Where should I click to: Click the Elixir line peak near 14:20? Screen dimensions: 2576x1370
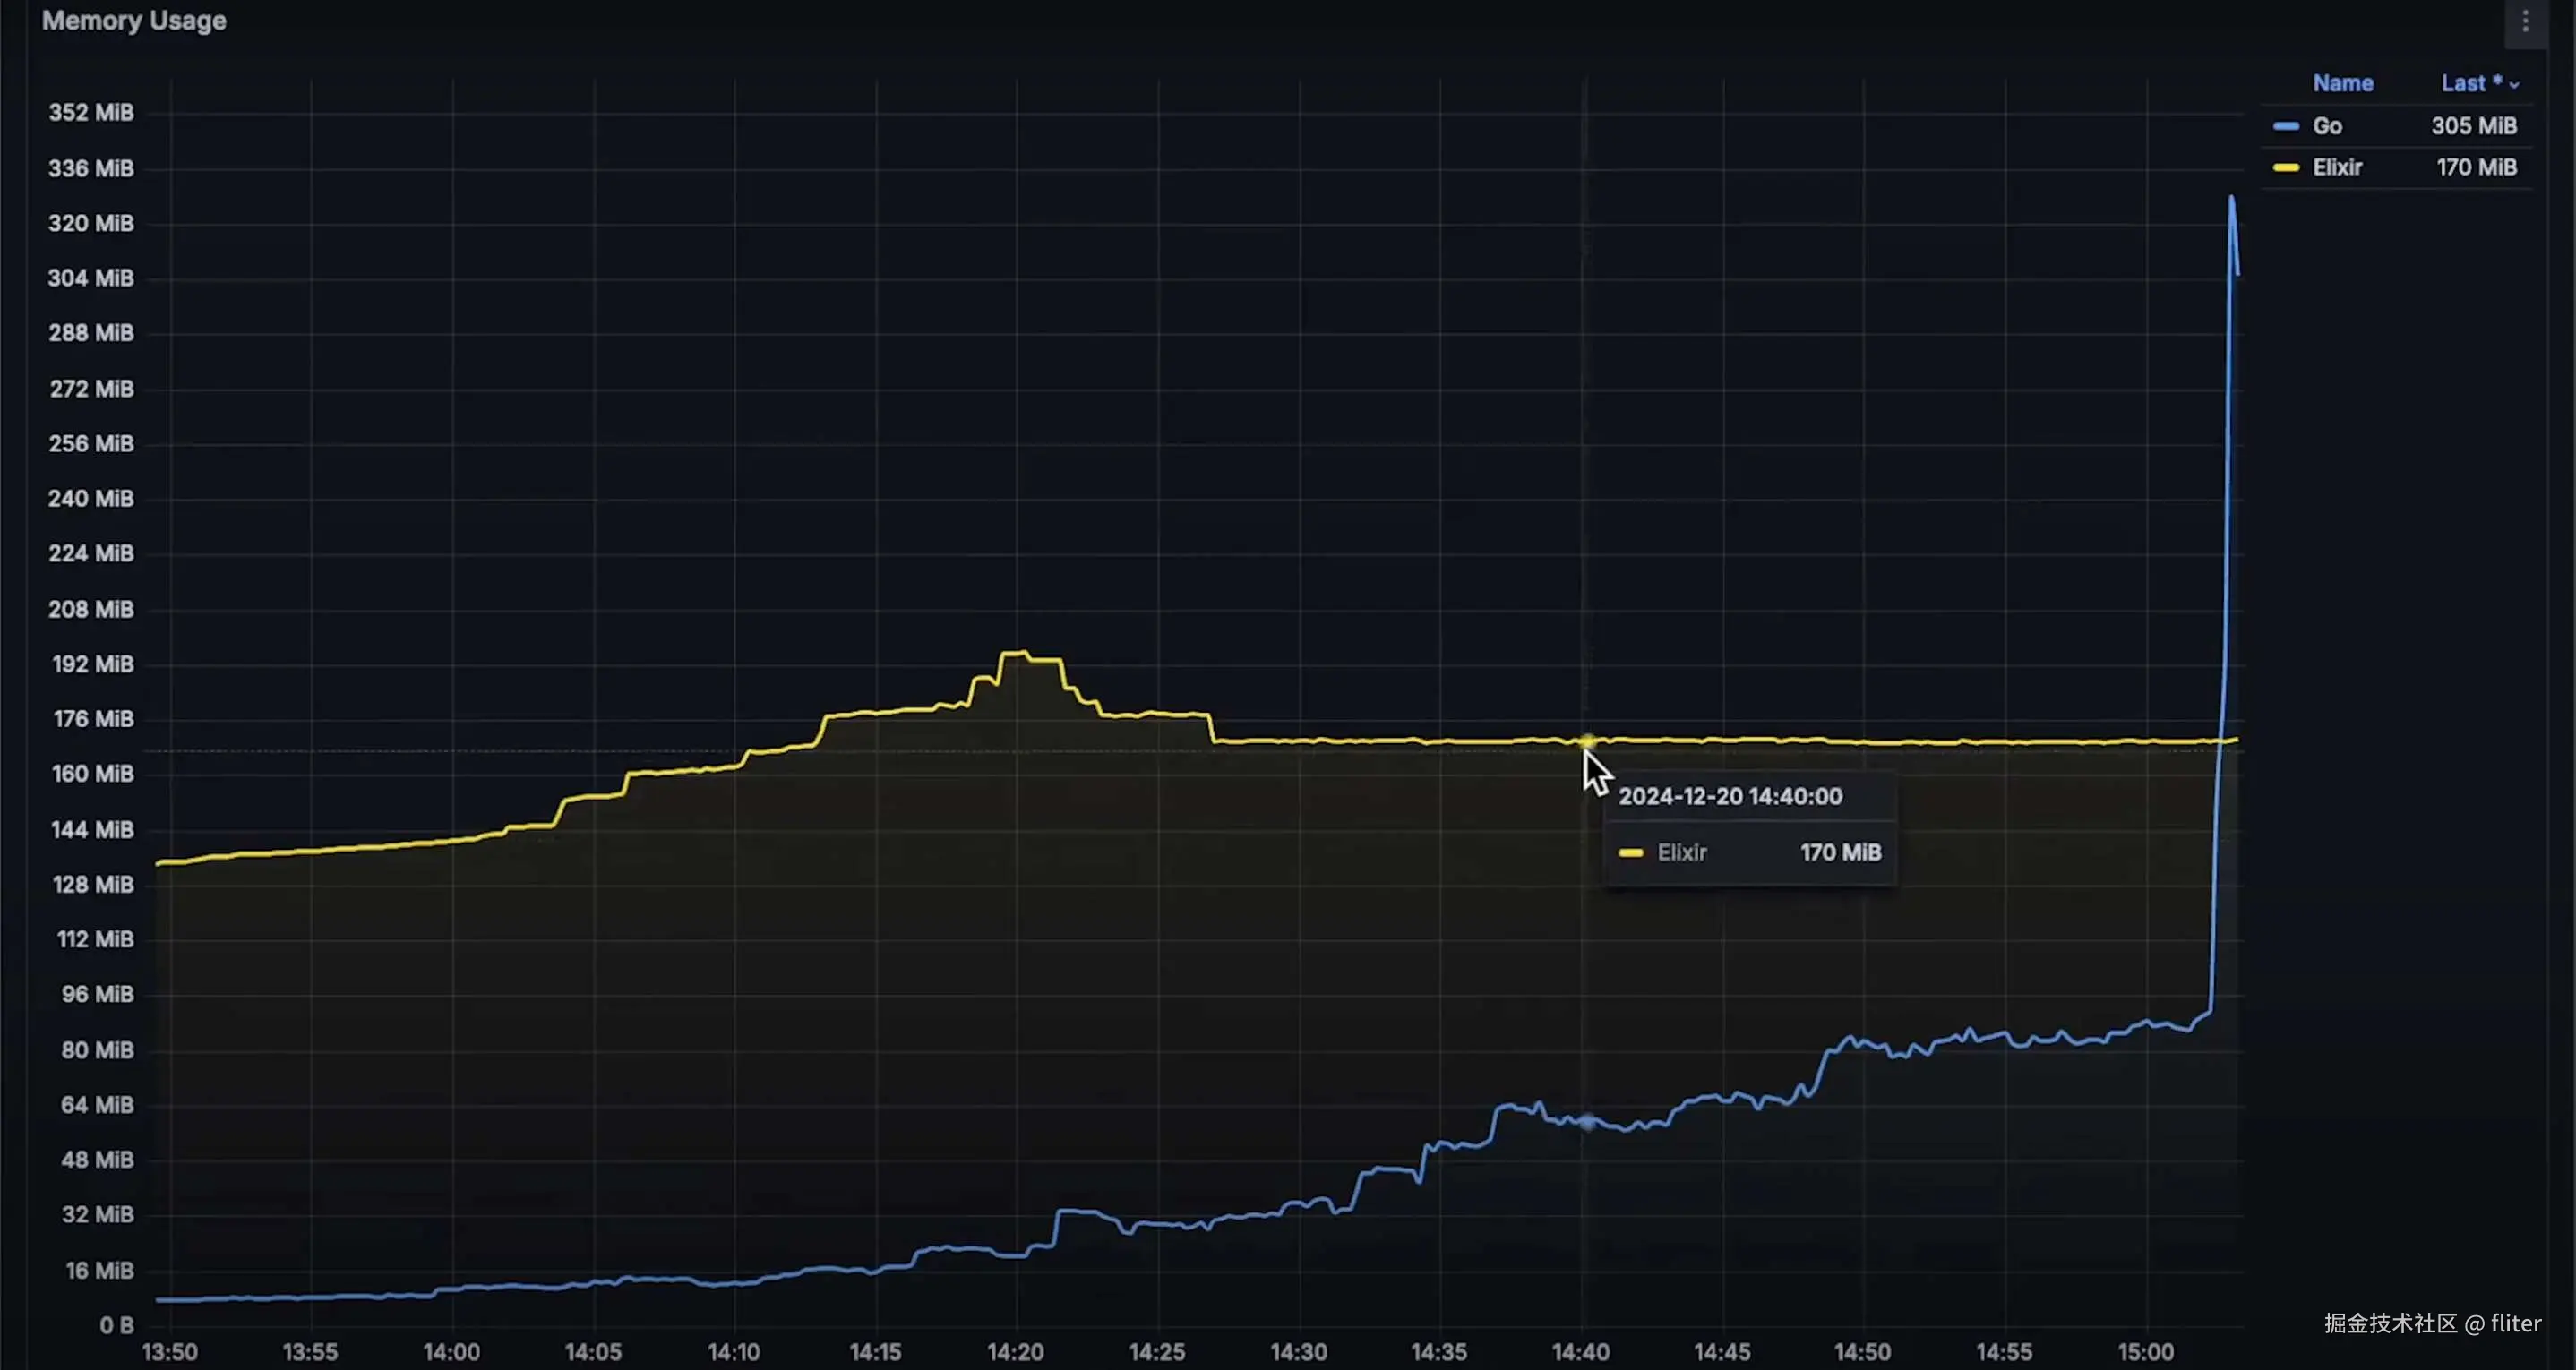1015,654
